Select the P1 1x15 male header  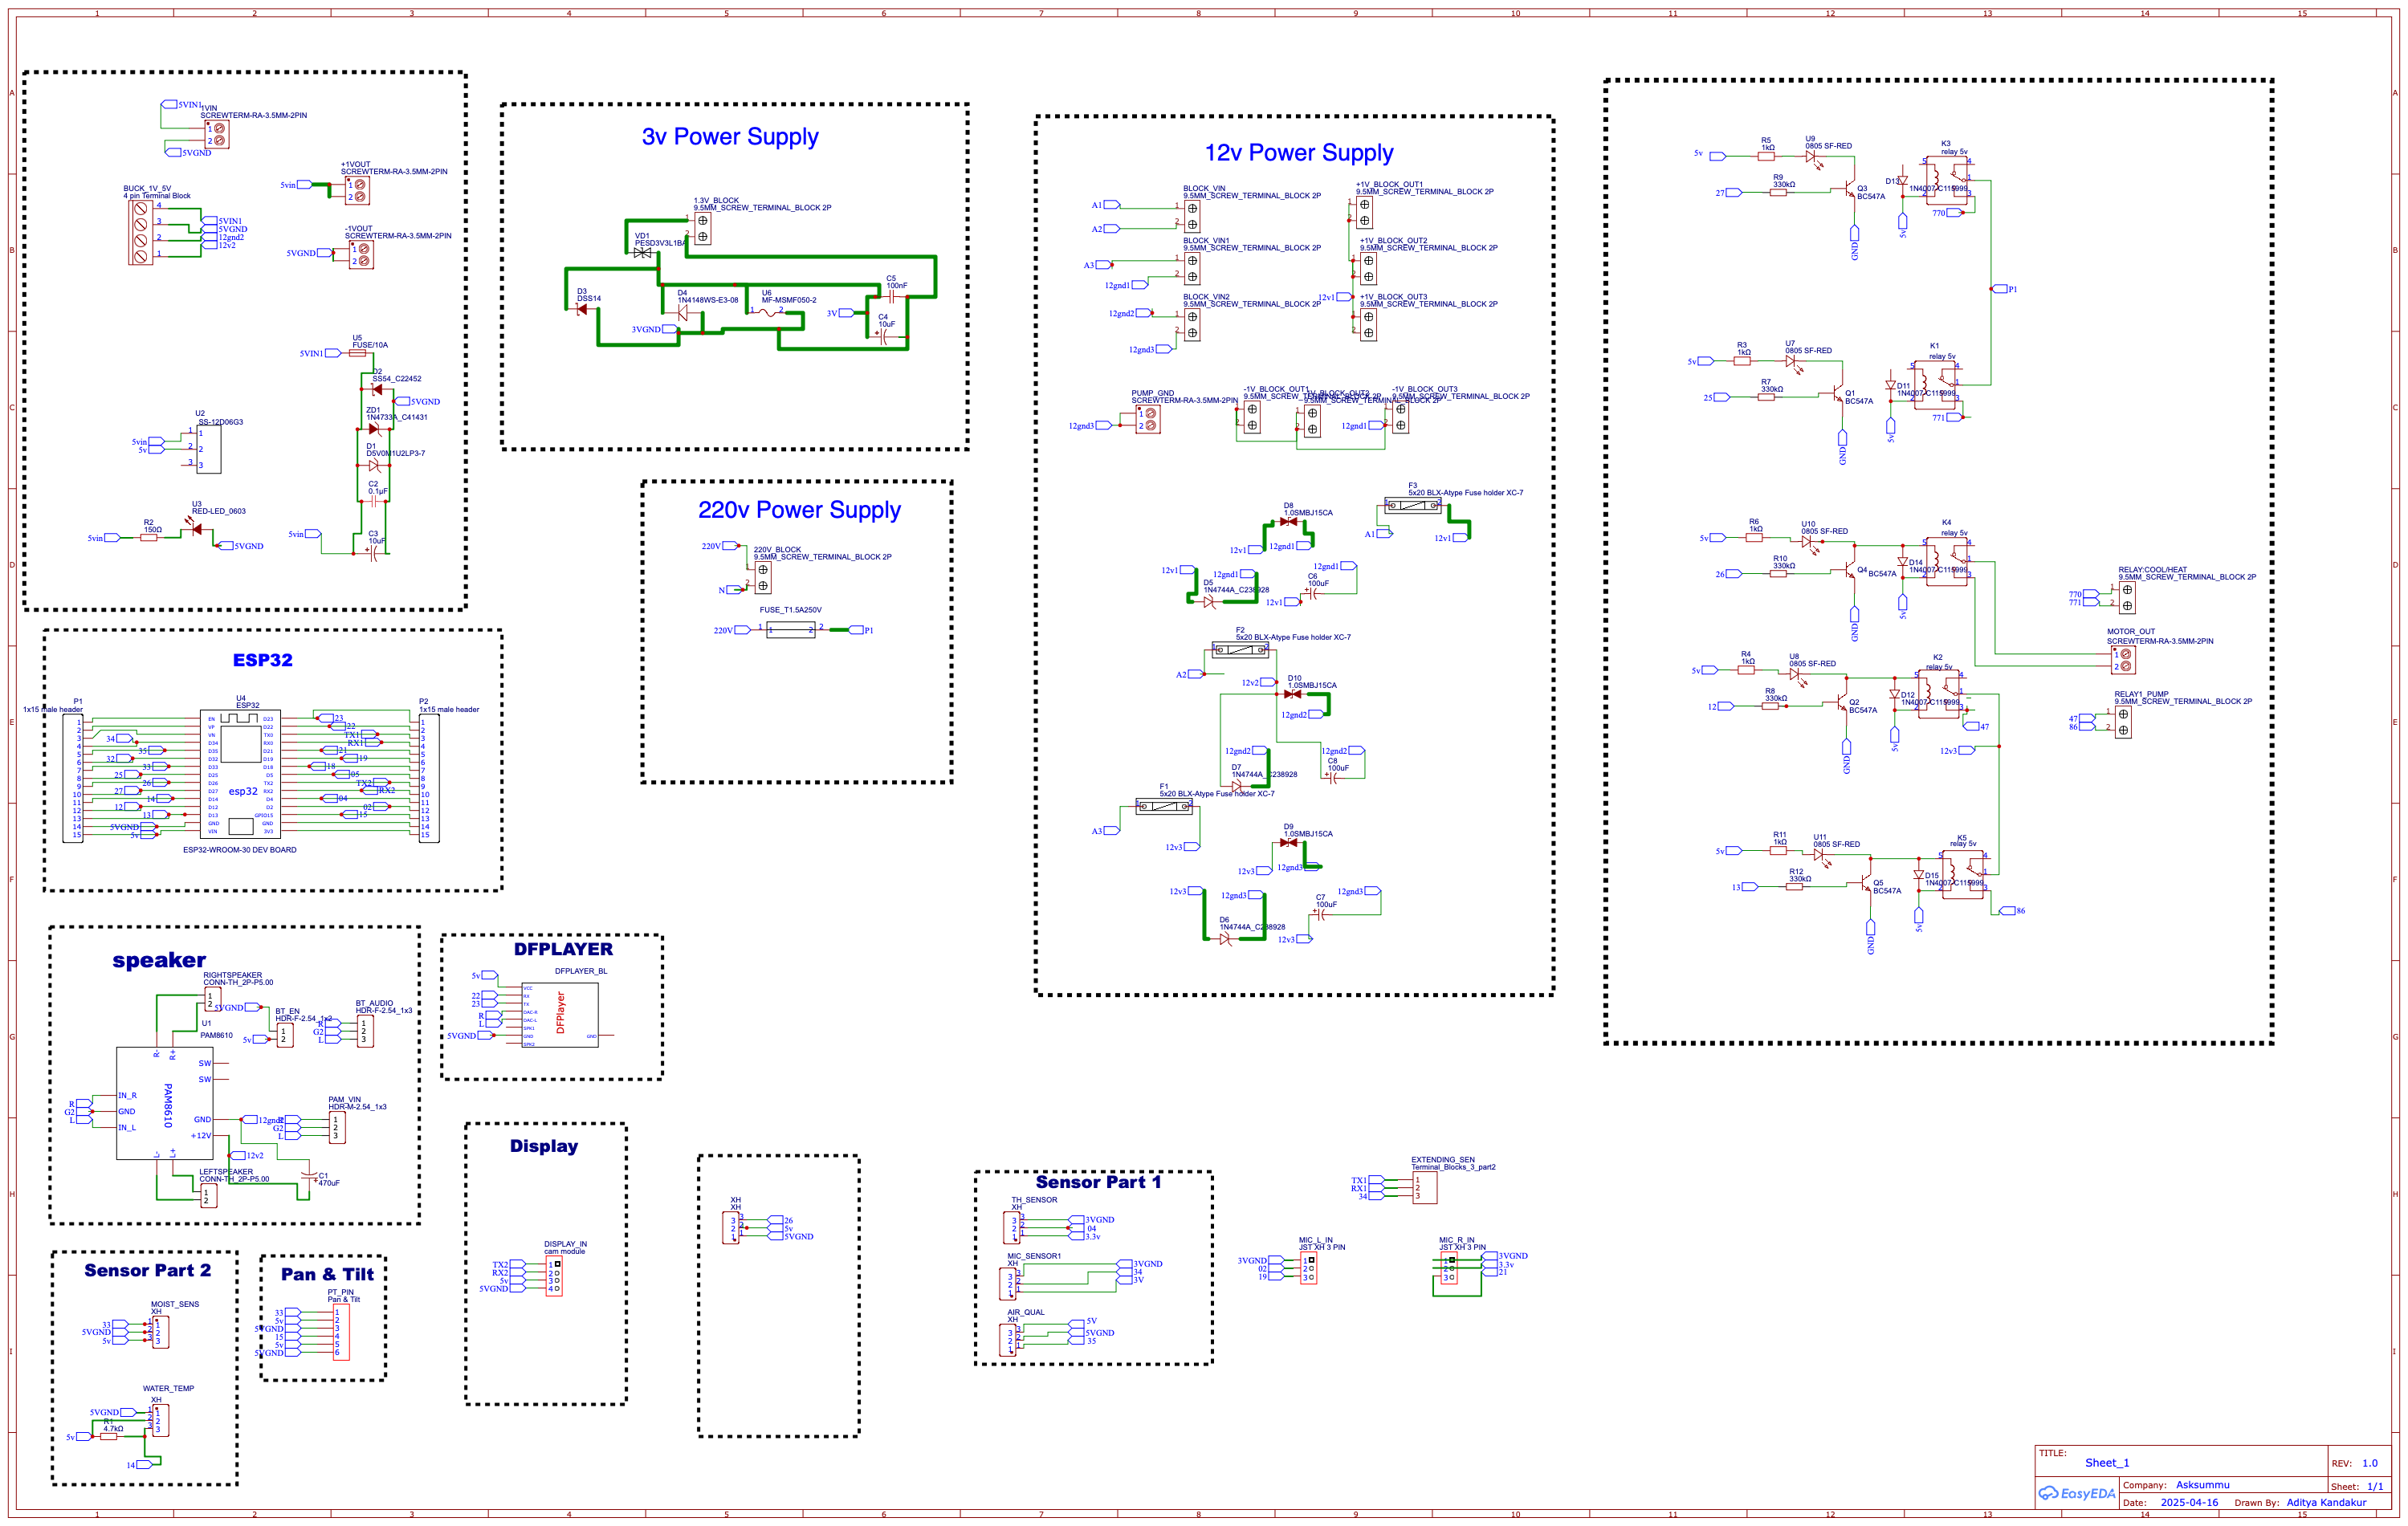pos(73,778)
